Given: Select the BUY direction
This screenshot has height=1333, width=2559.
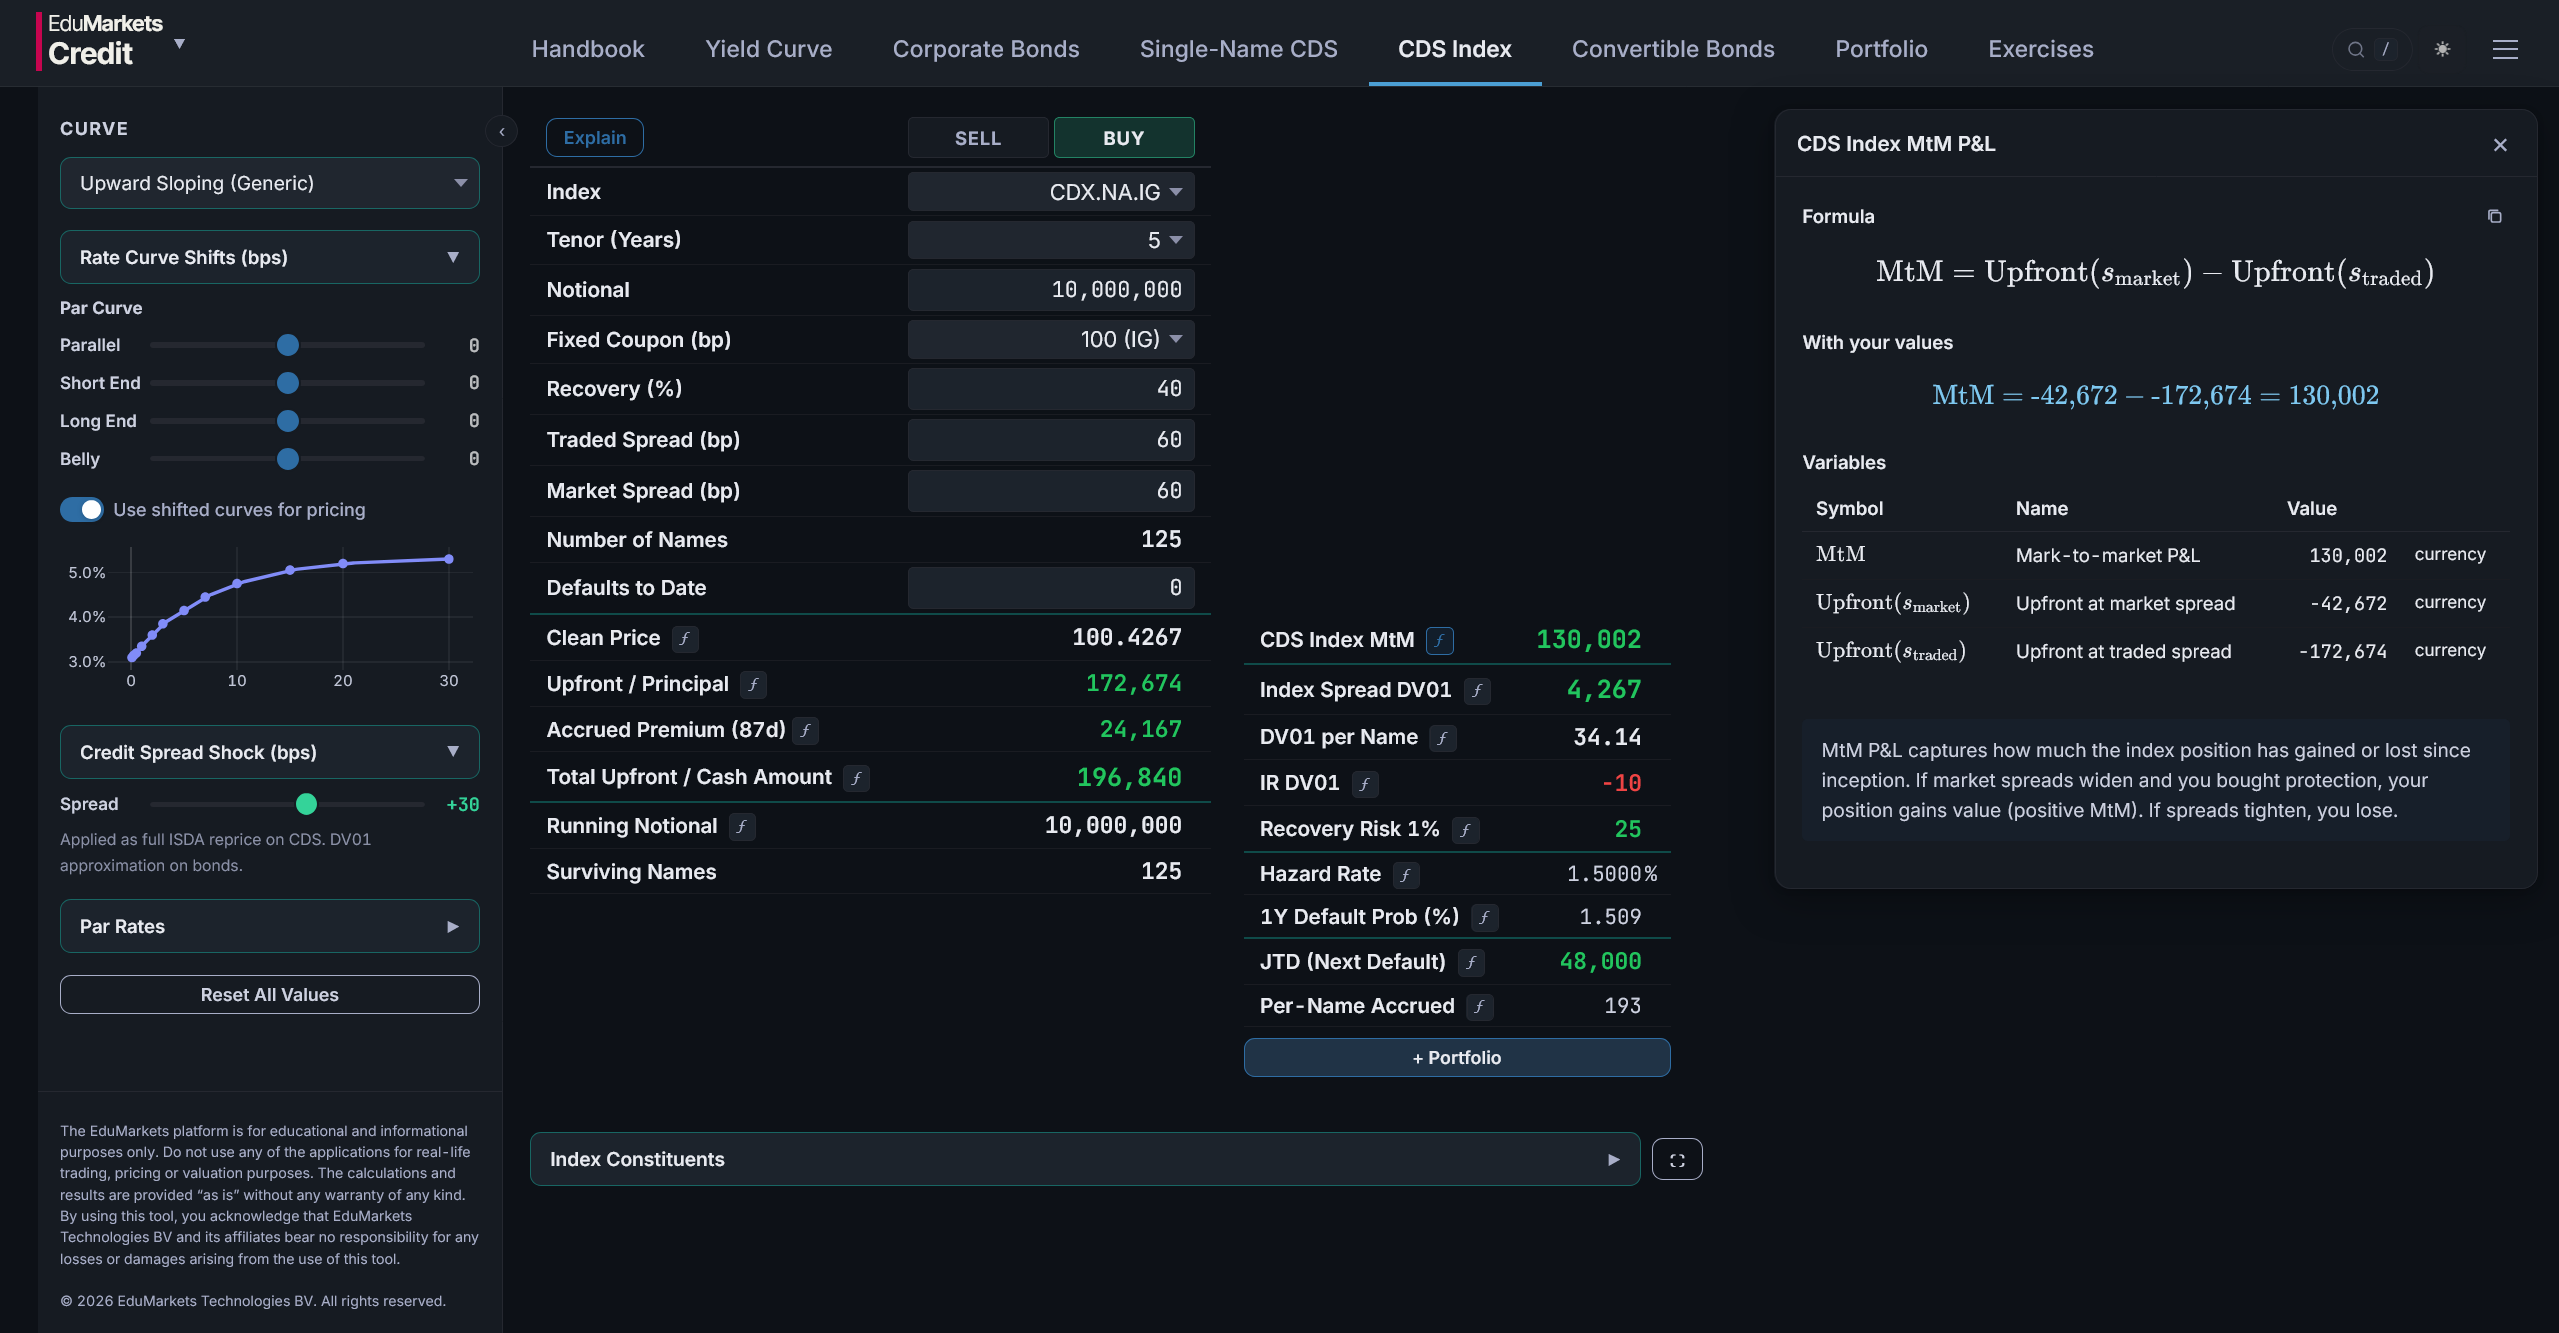Looking at the screenshot, I should (x=1124, y=138).
